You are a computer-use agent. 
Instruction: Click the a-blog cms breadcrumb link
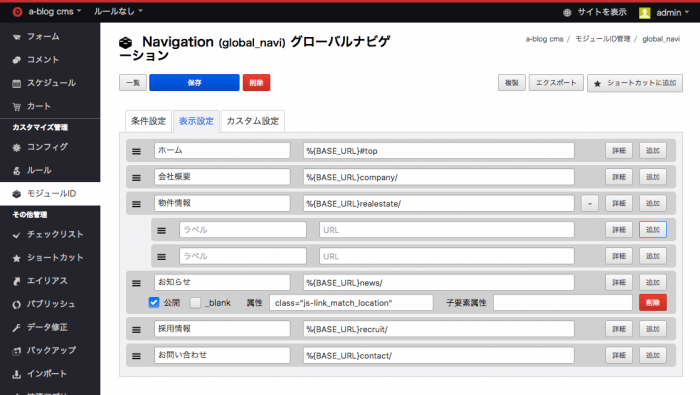(544, 39)
